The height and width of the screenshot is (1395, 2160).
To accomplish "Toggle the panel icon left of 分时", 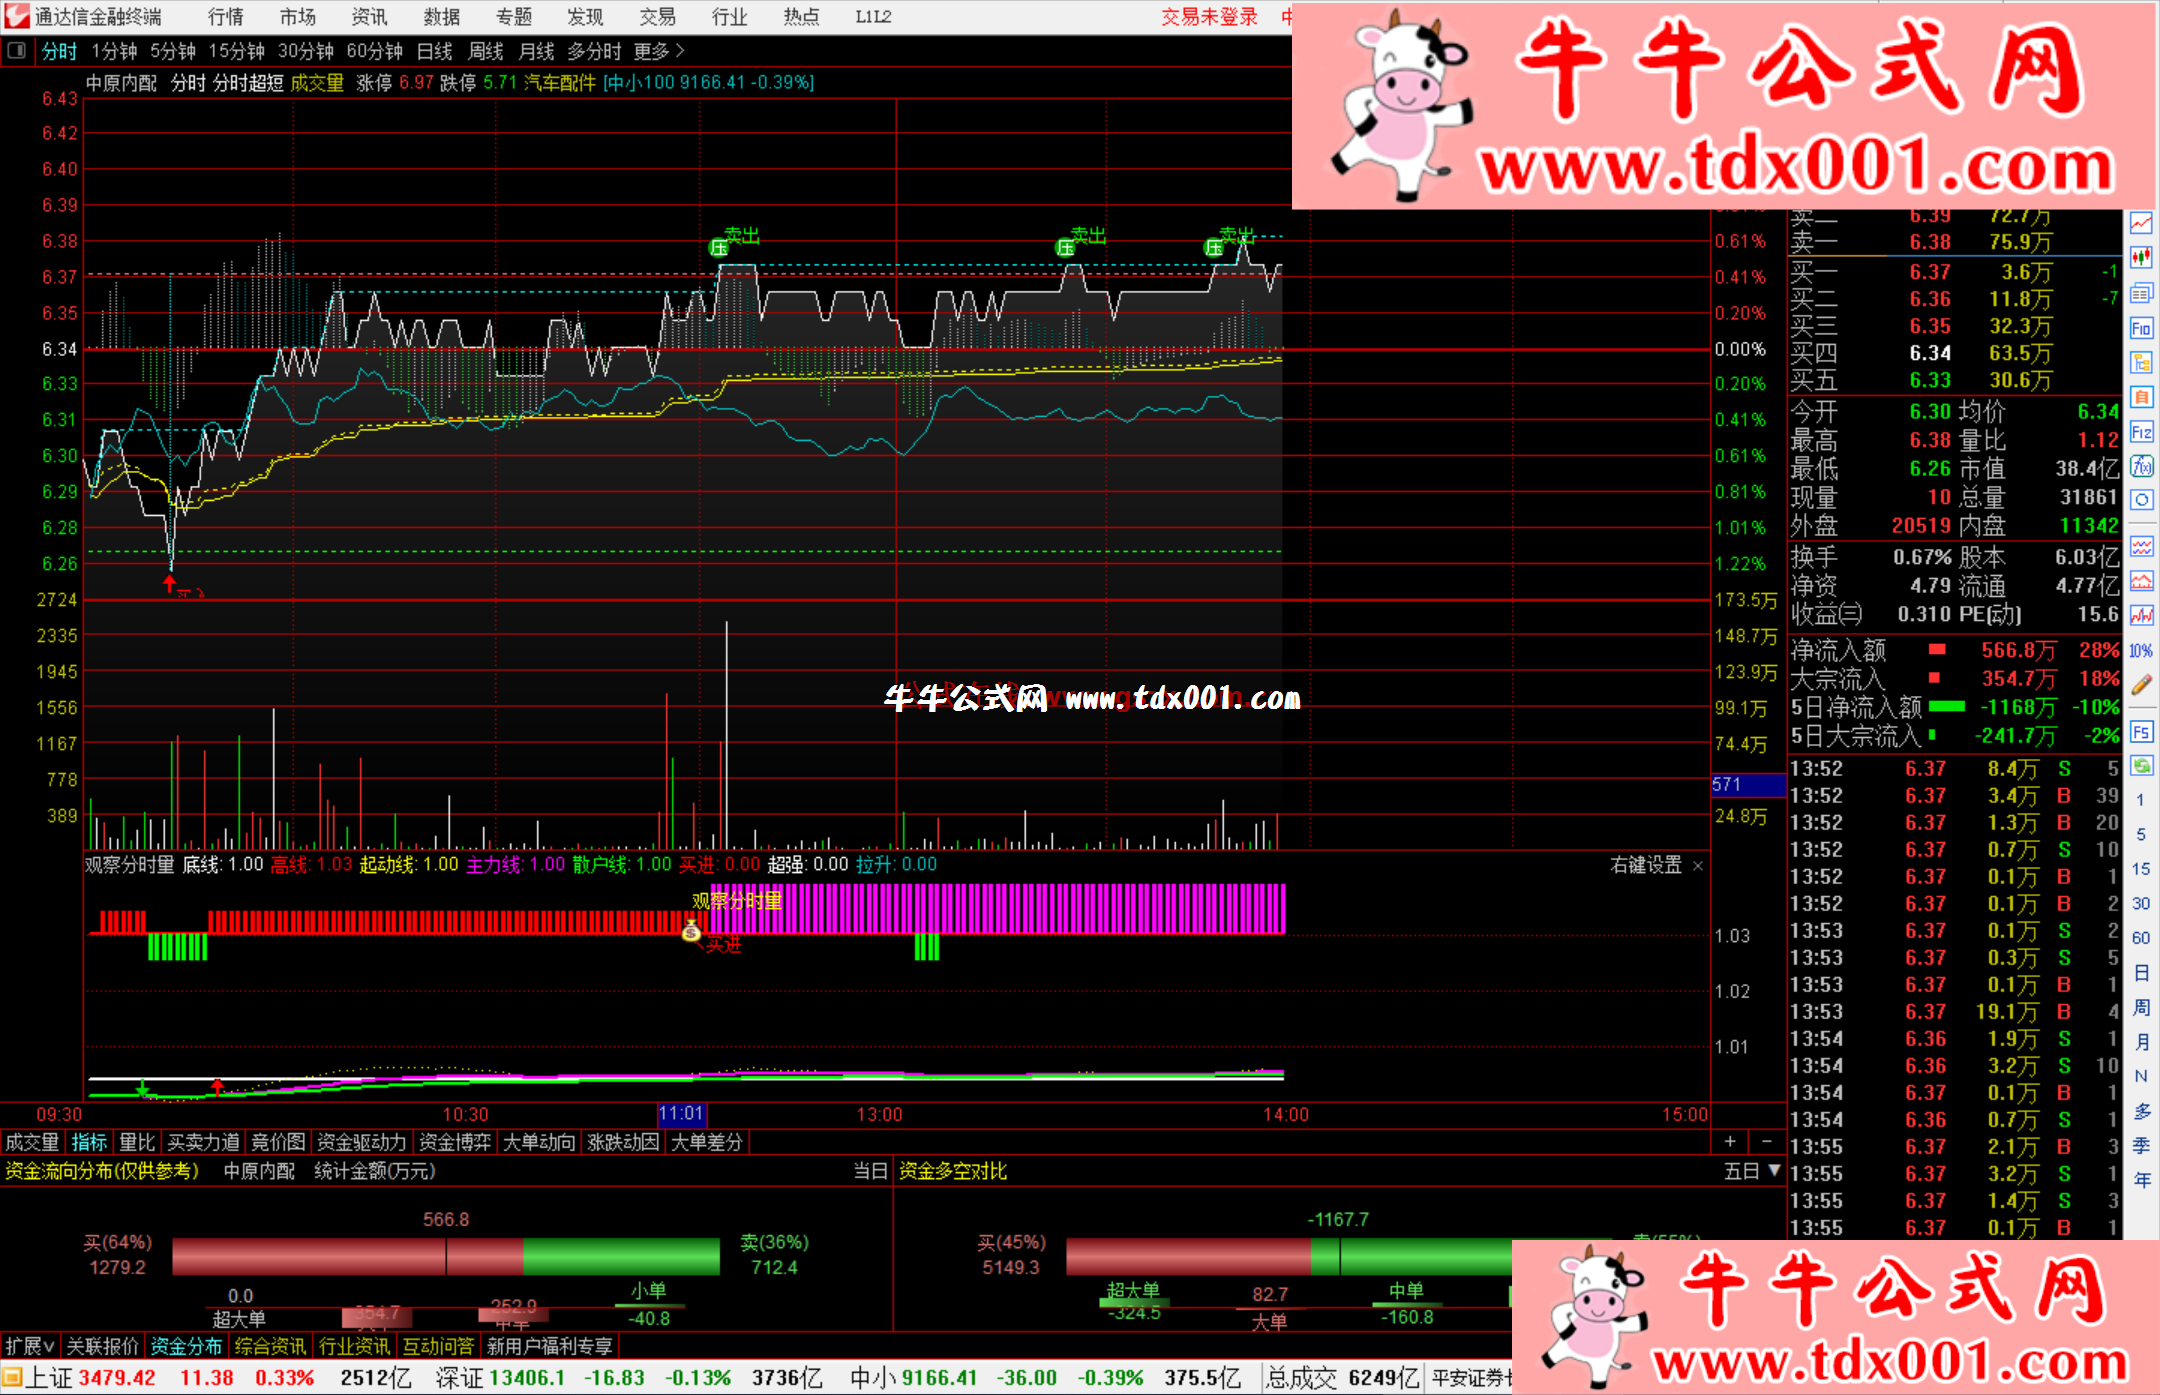I will pyautogui.click(x=16, y=50).
